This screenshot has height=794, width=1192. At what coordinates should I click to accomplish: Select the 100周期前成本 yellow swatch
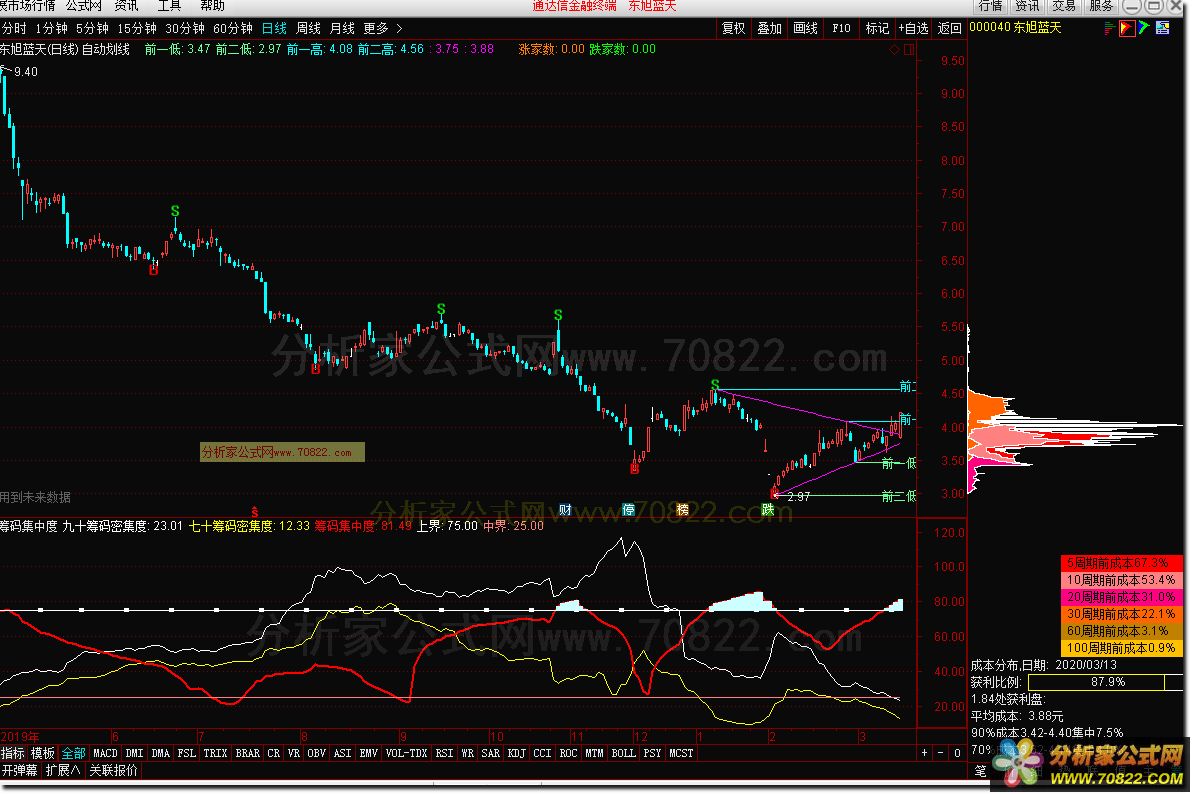tap(1121, 648)
